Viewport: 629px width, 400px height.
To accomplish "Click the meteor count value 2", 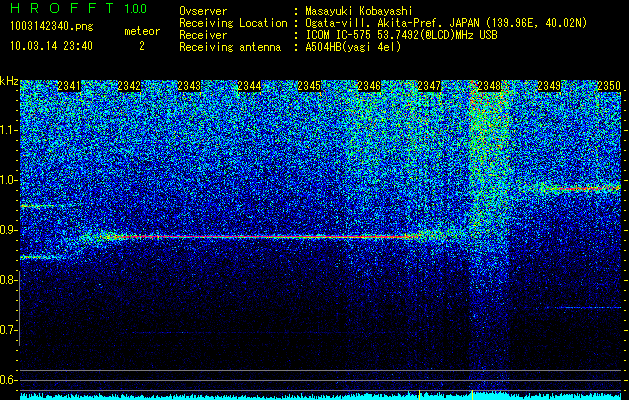I will tap(142, 46).
